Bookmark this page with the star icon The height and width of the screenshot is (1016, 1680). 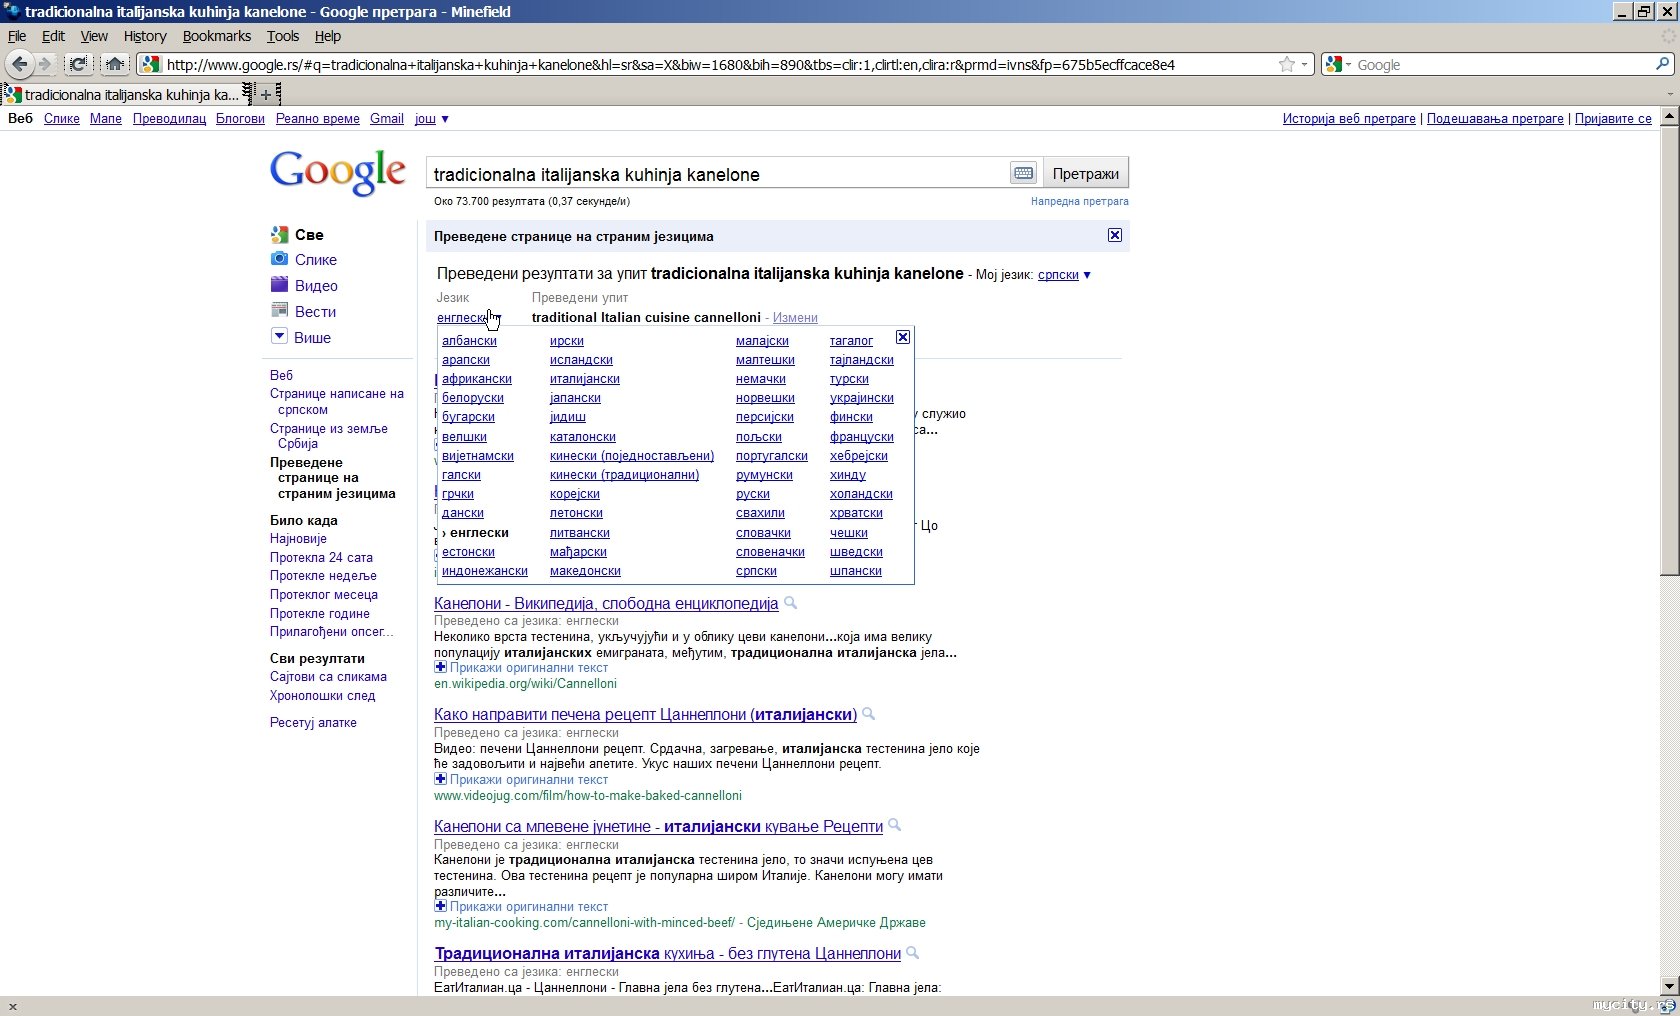1286,64
